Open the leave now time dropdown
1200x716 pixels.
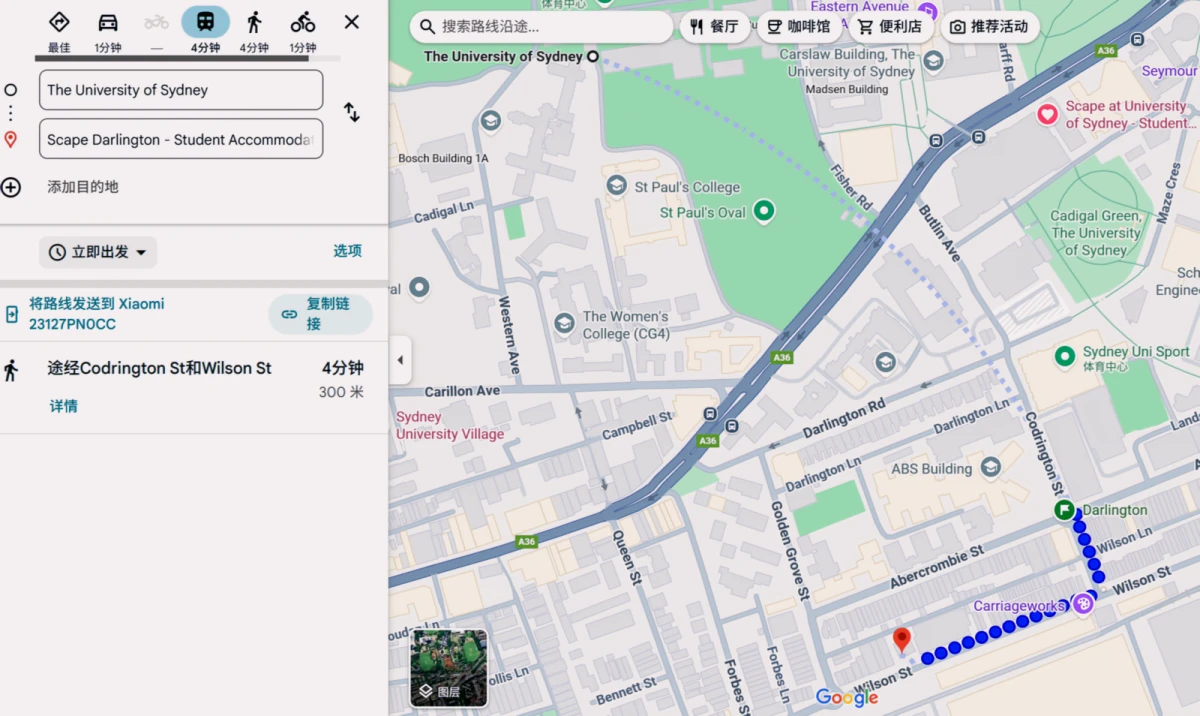click(x=98, y=252)
